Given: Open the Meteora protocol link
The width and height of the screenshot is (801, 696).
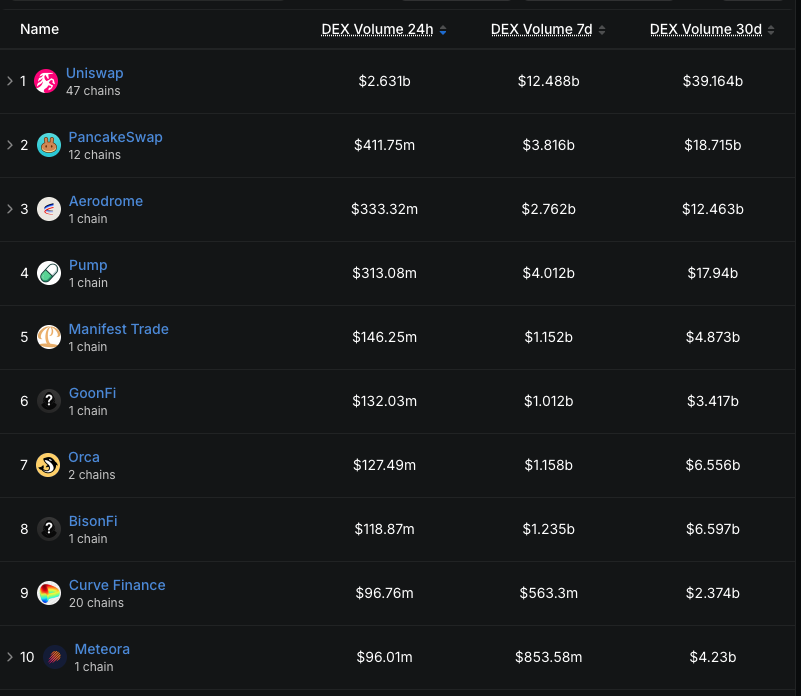Looking at the screenshot, I should pos(102,649).
